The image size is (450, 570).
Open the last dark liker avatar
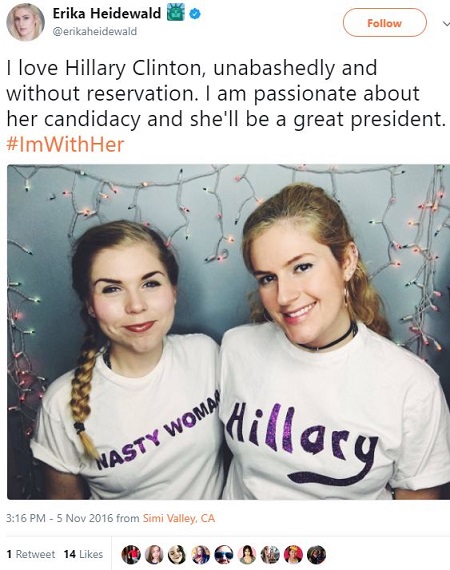[317, 554]
